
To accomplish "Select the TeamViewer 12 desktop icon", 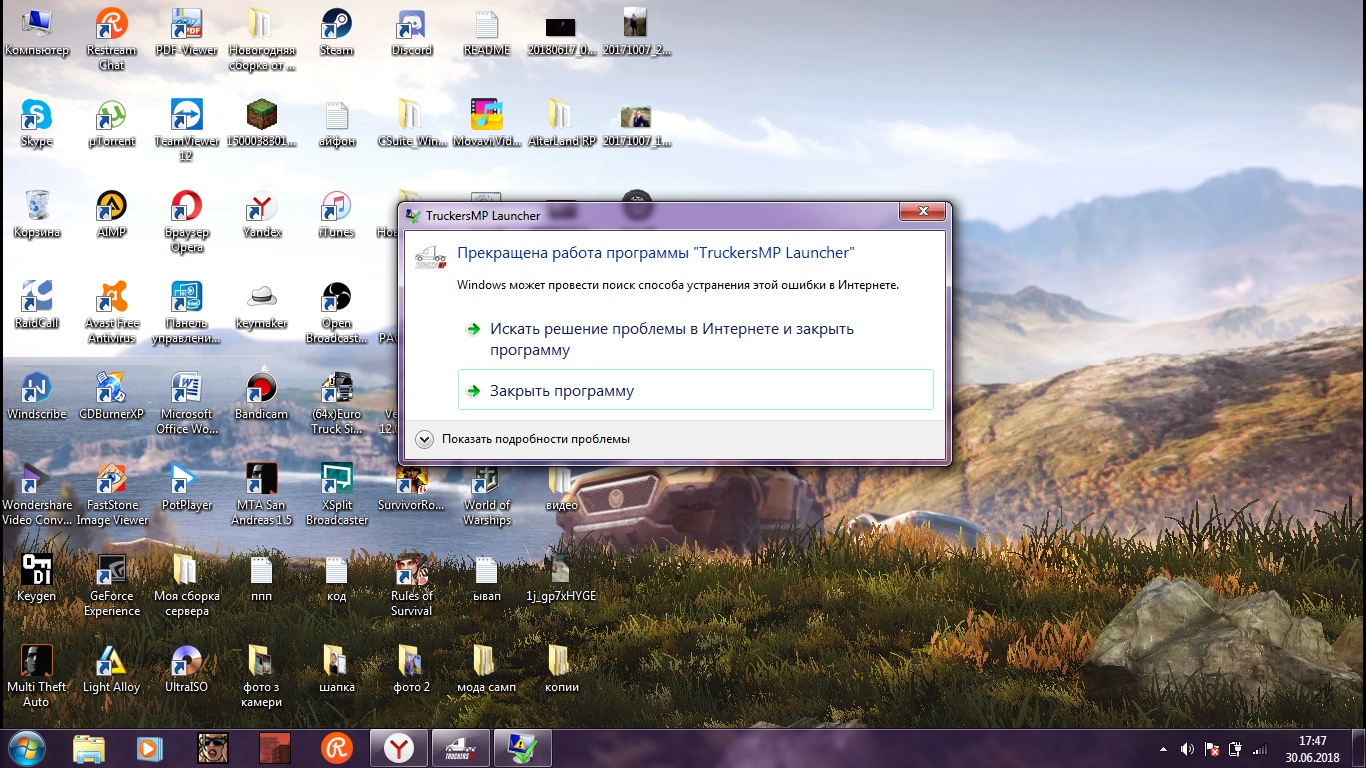I will click(x=186, y=131).
